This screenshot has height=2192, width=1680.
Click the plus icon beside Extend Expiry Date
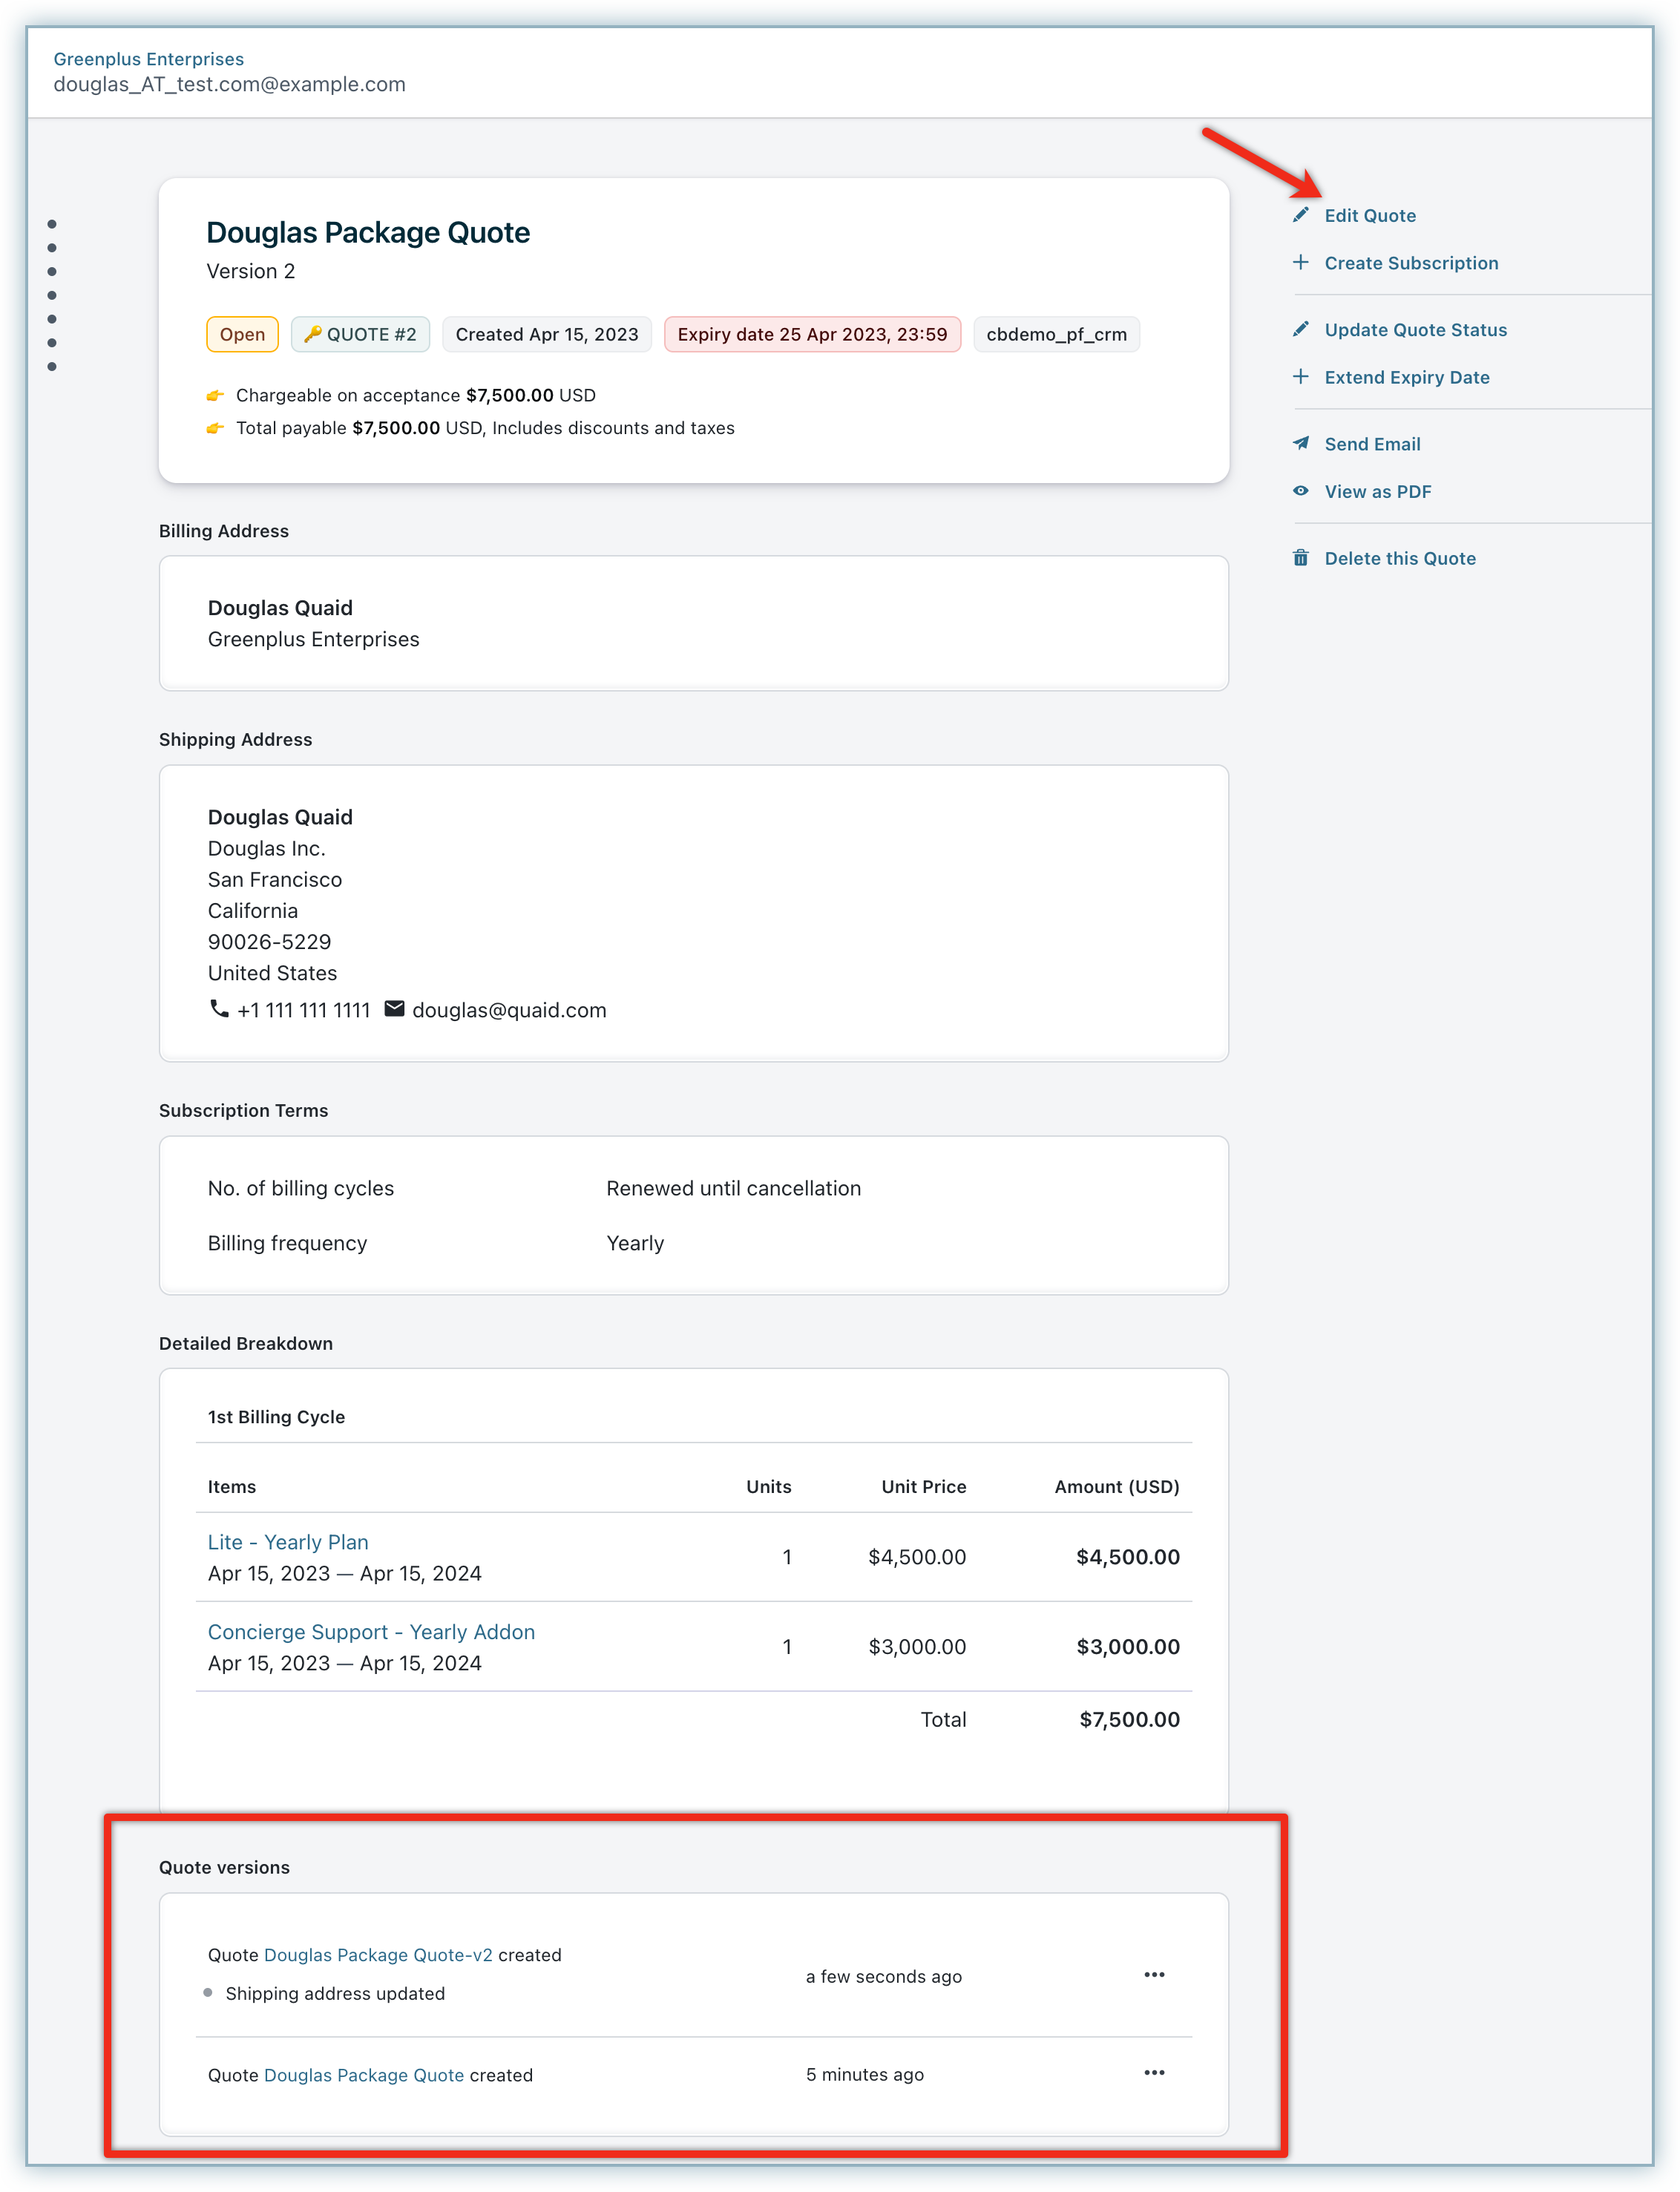[1300, 376]
